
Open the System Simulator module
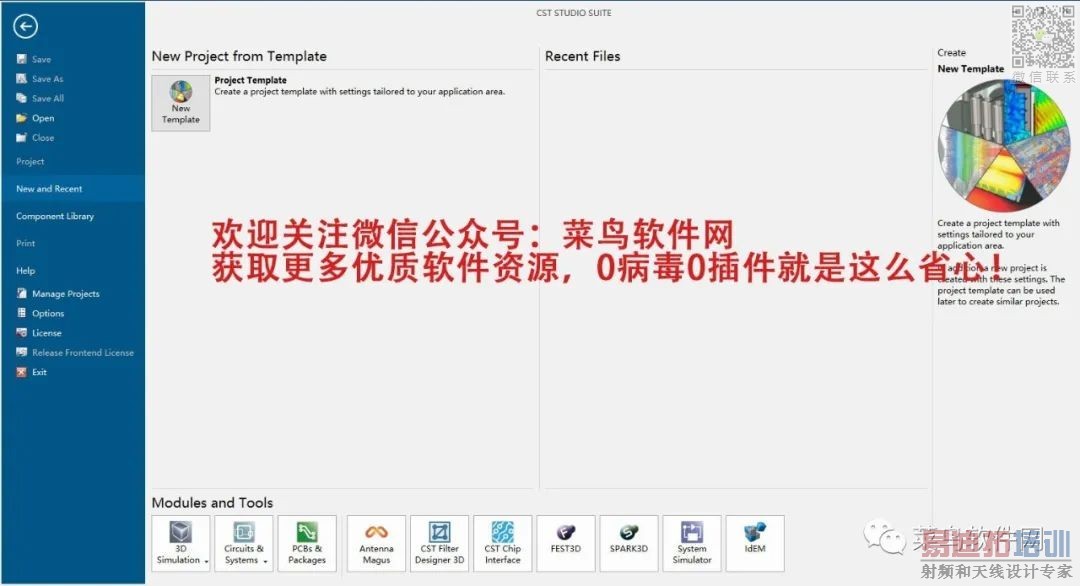(x=692, y=543)
